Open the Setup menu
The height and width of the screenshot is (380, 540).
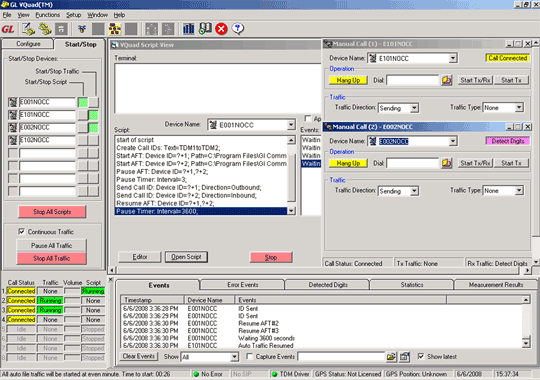(73, 15)
